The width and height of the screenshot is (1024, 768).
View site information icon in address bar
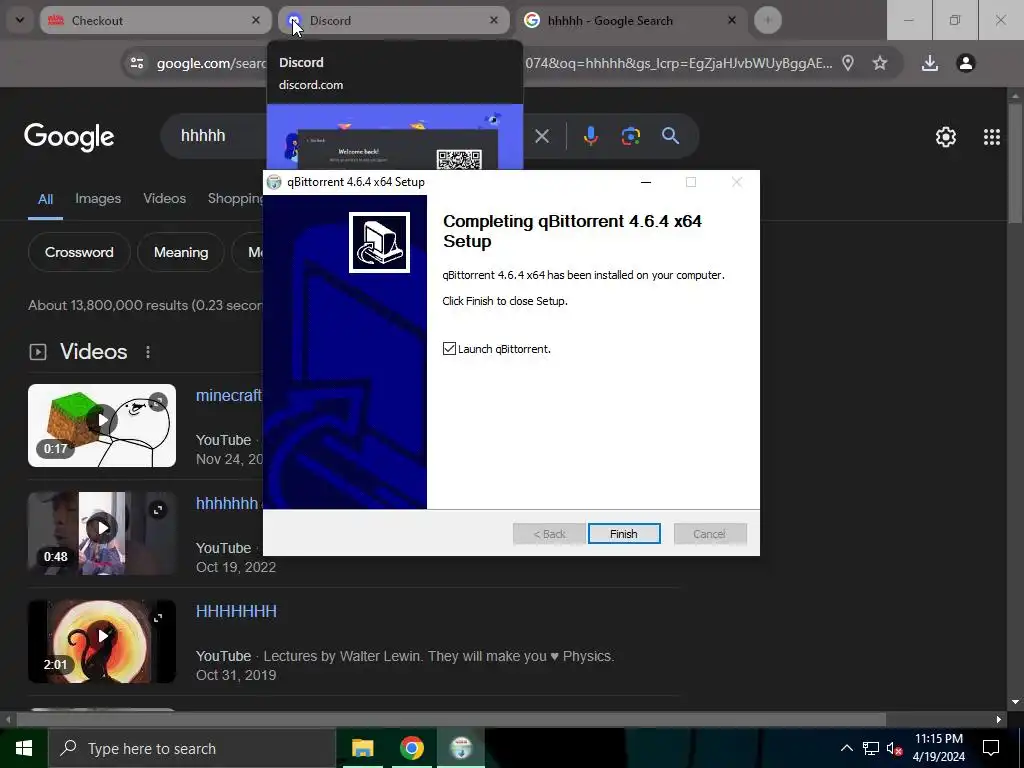coord(137,63)
